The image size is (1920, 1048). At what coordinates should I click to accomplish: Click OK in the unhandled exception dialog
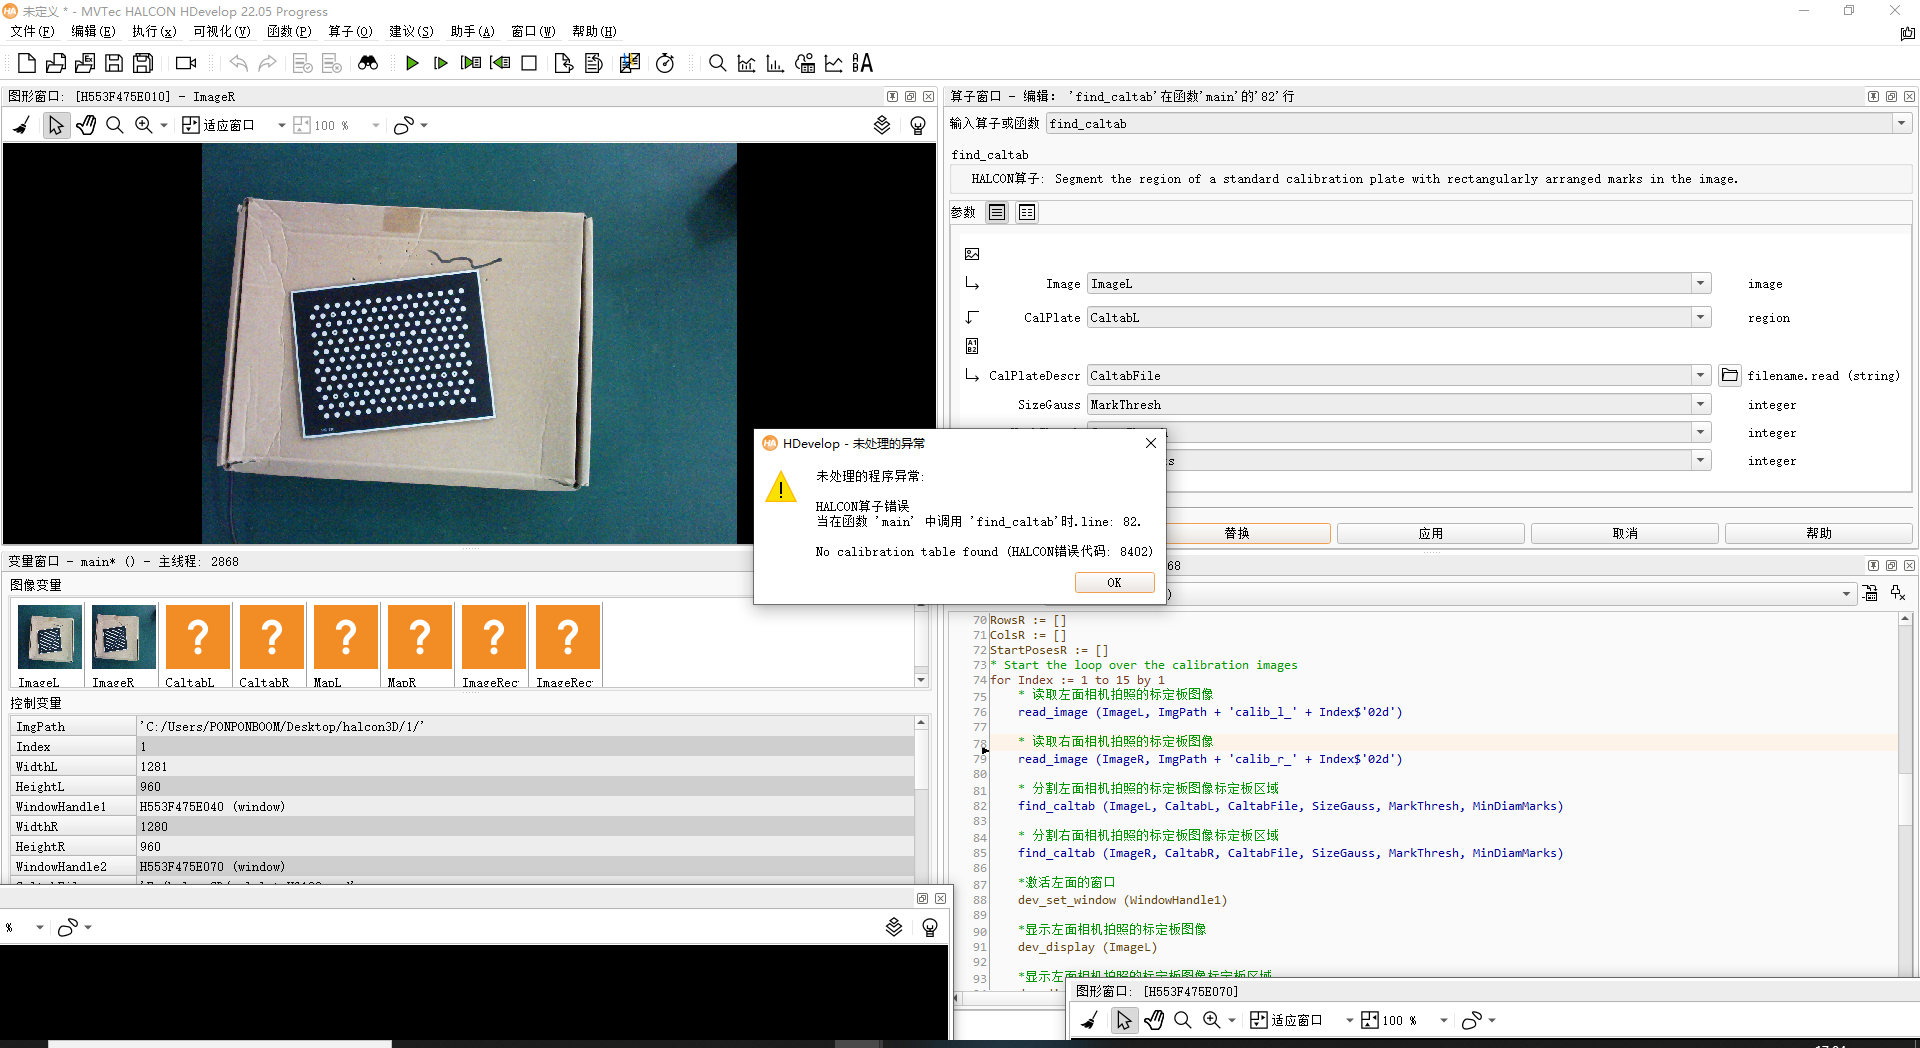1114,582
